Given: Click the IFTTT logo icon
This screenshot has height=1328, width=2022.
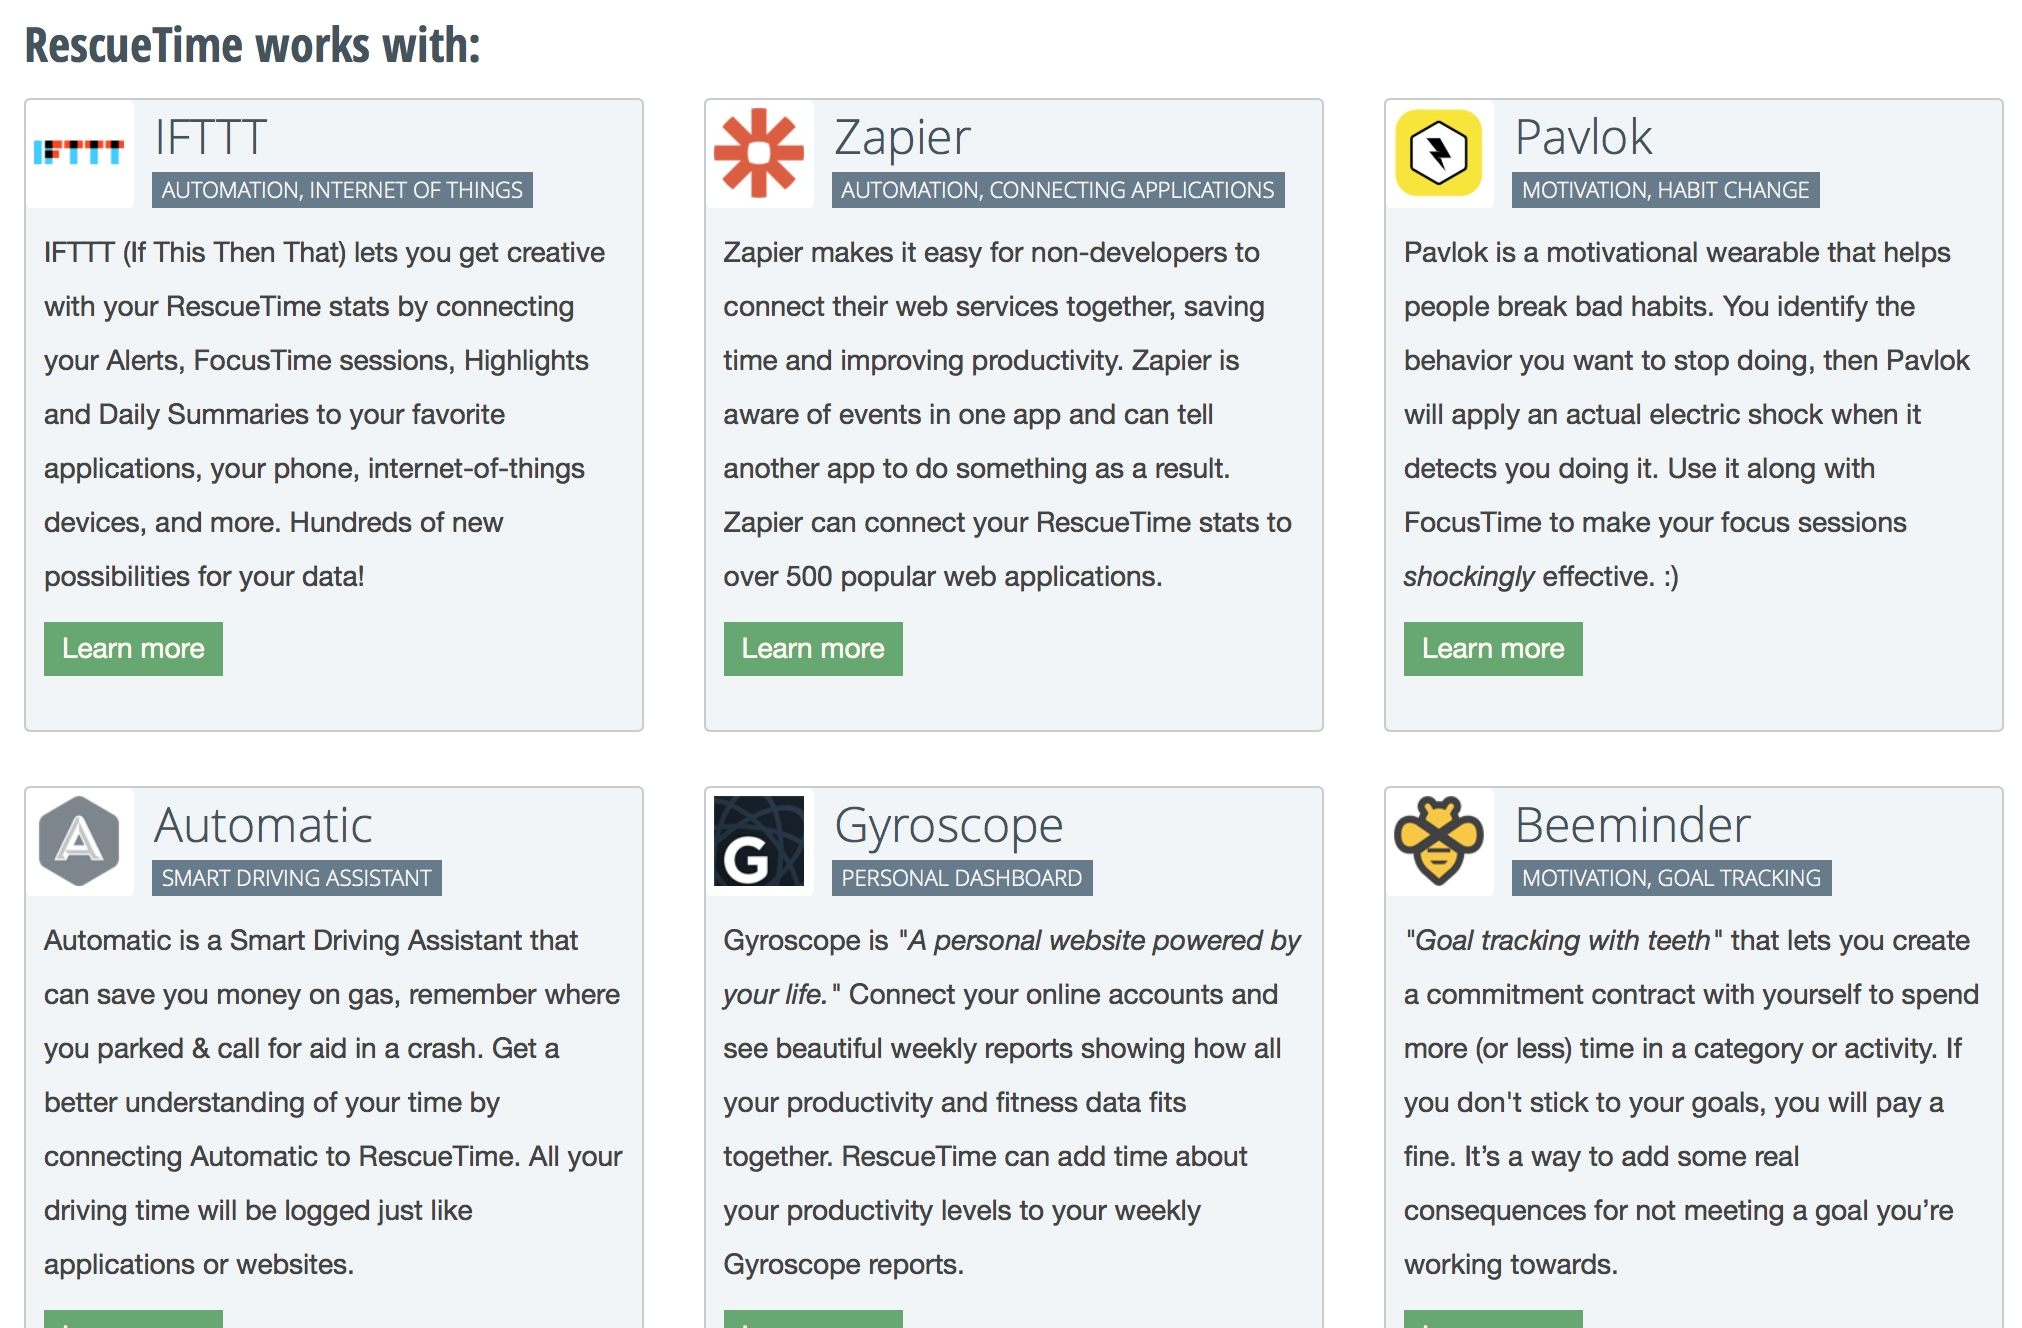Looking at the screenshot, I should click(79, 153).
